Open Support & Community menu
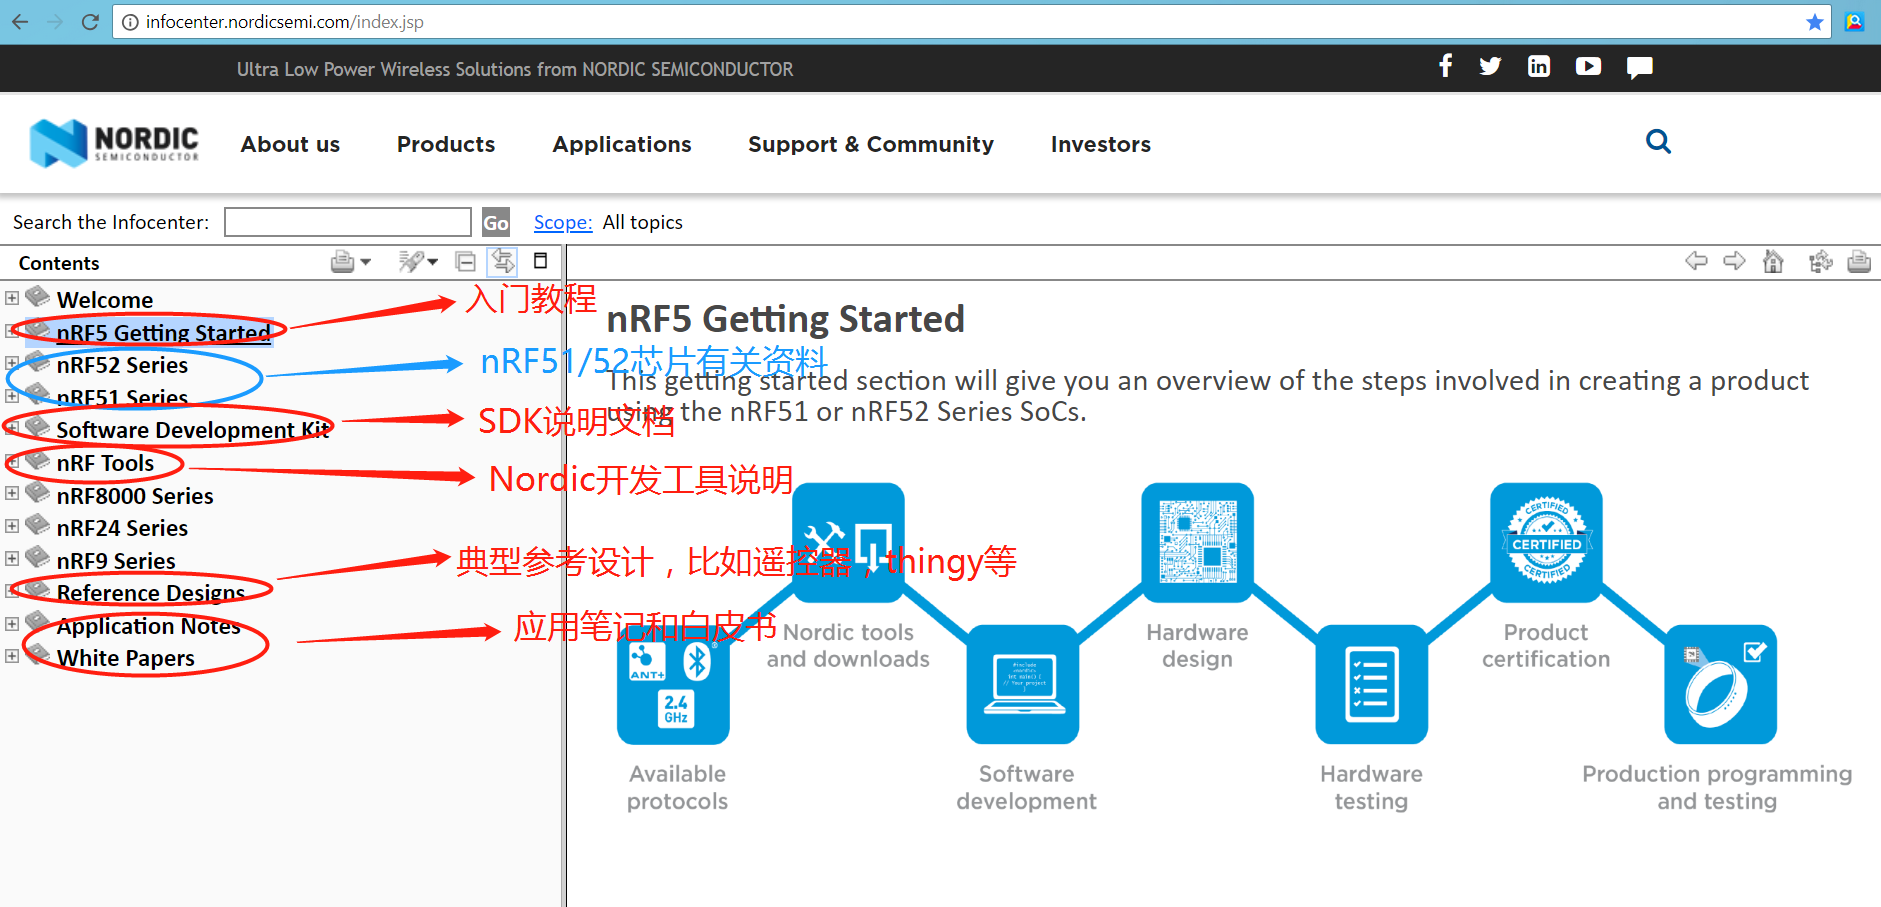The height and width of the screenshot is (907, 1881). click(x=871, y=144)
